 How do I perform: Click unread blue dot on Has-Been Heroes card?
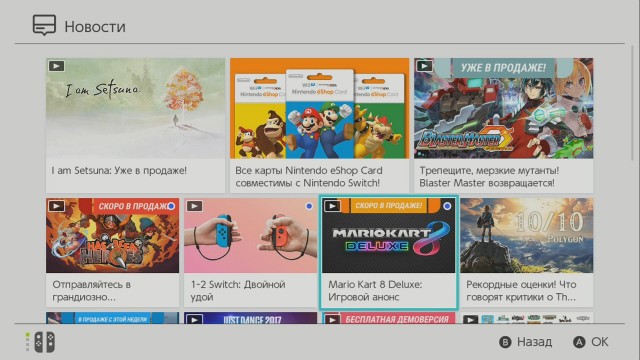pos(171,206)
